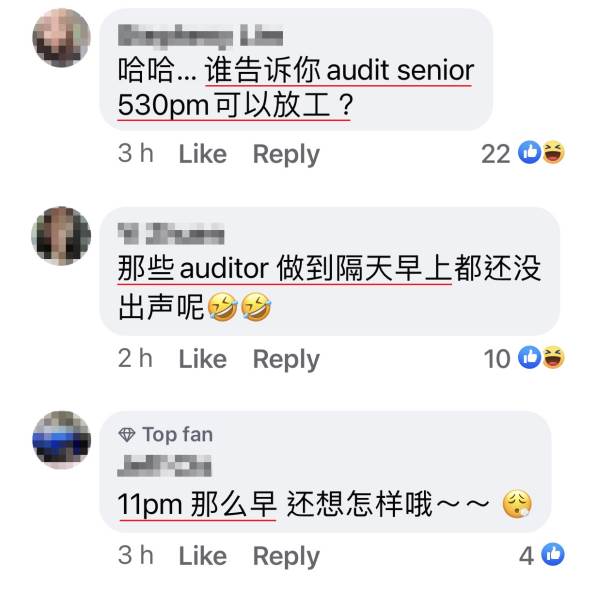Open the laughing reaction beside 10
Screen dimensions: 589x595
tap(553, 357)
